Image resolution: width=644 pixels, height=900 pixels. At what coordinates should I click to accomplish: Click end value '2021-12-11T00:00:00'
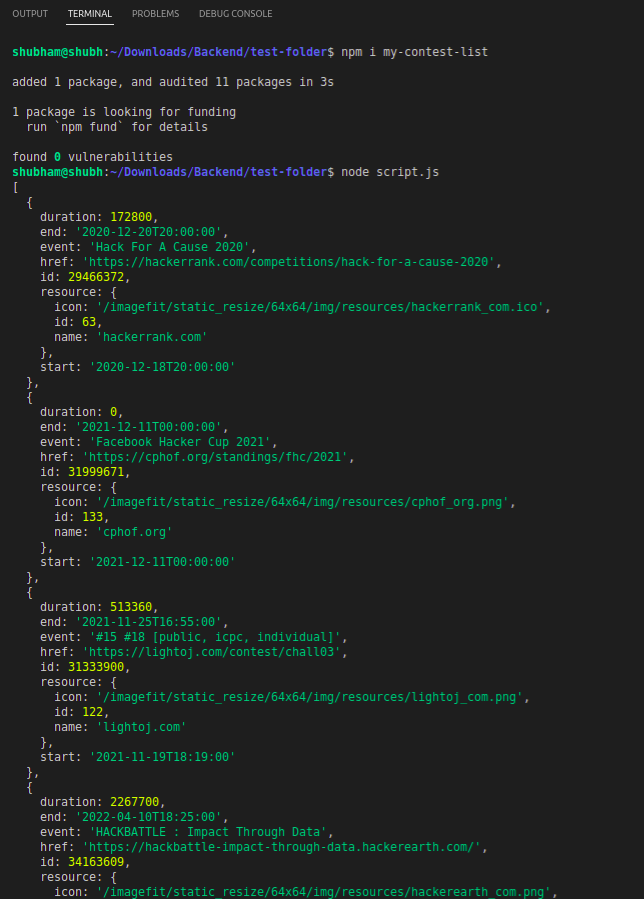[149, 426]
